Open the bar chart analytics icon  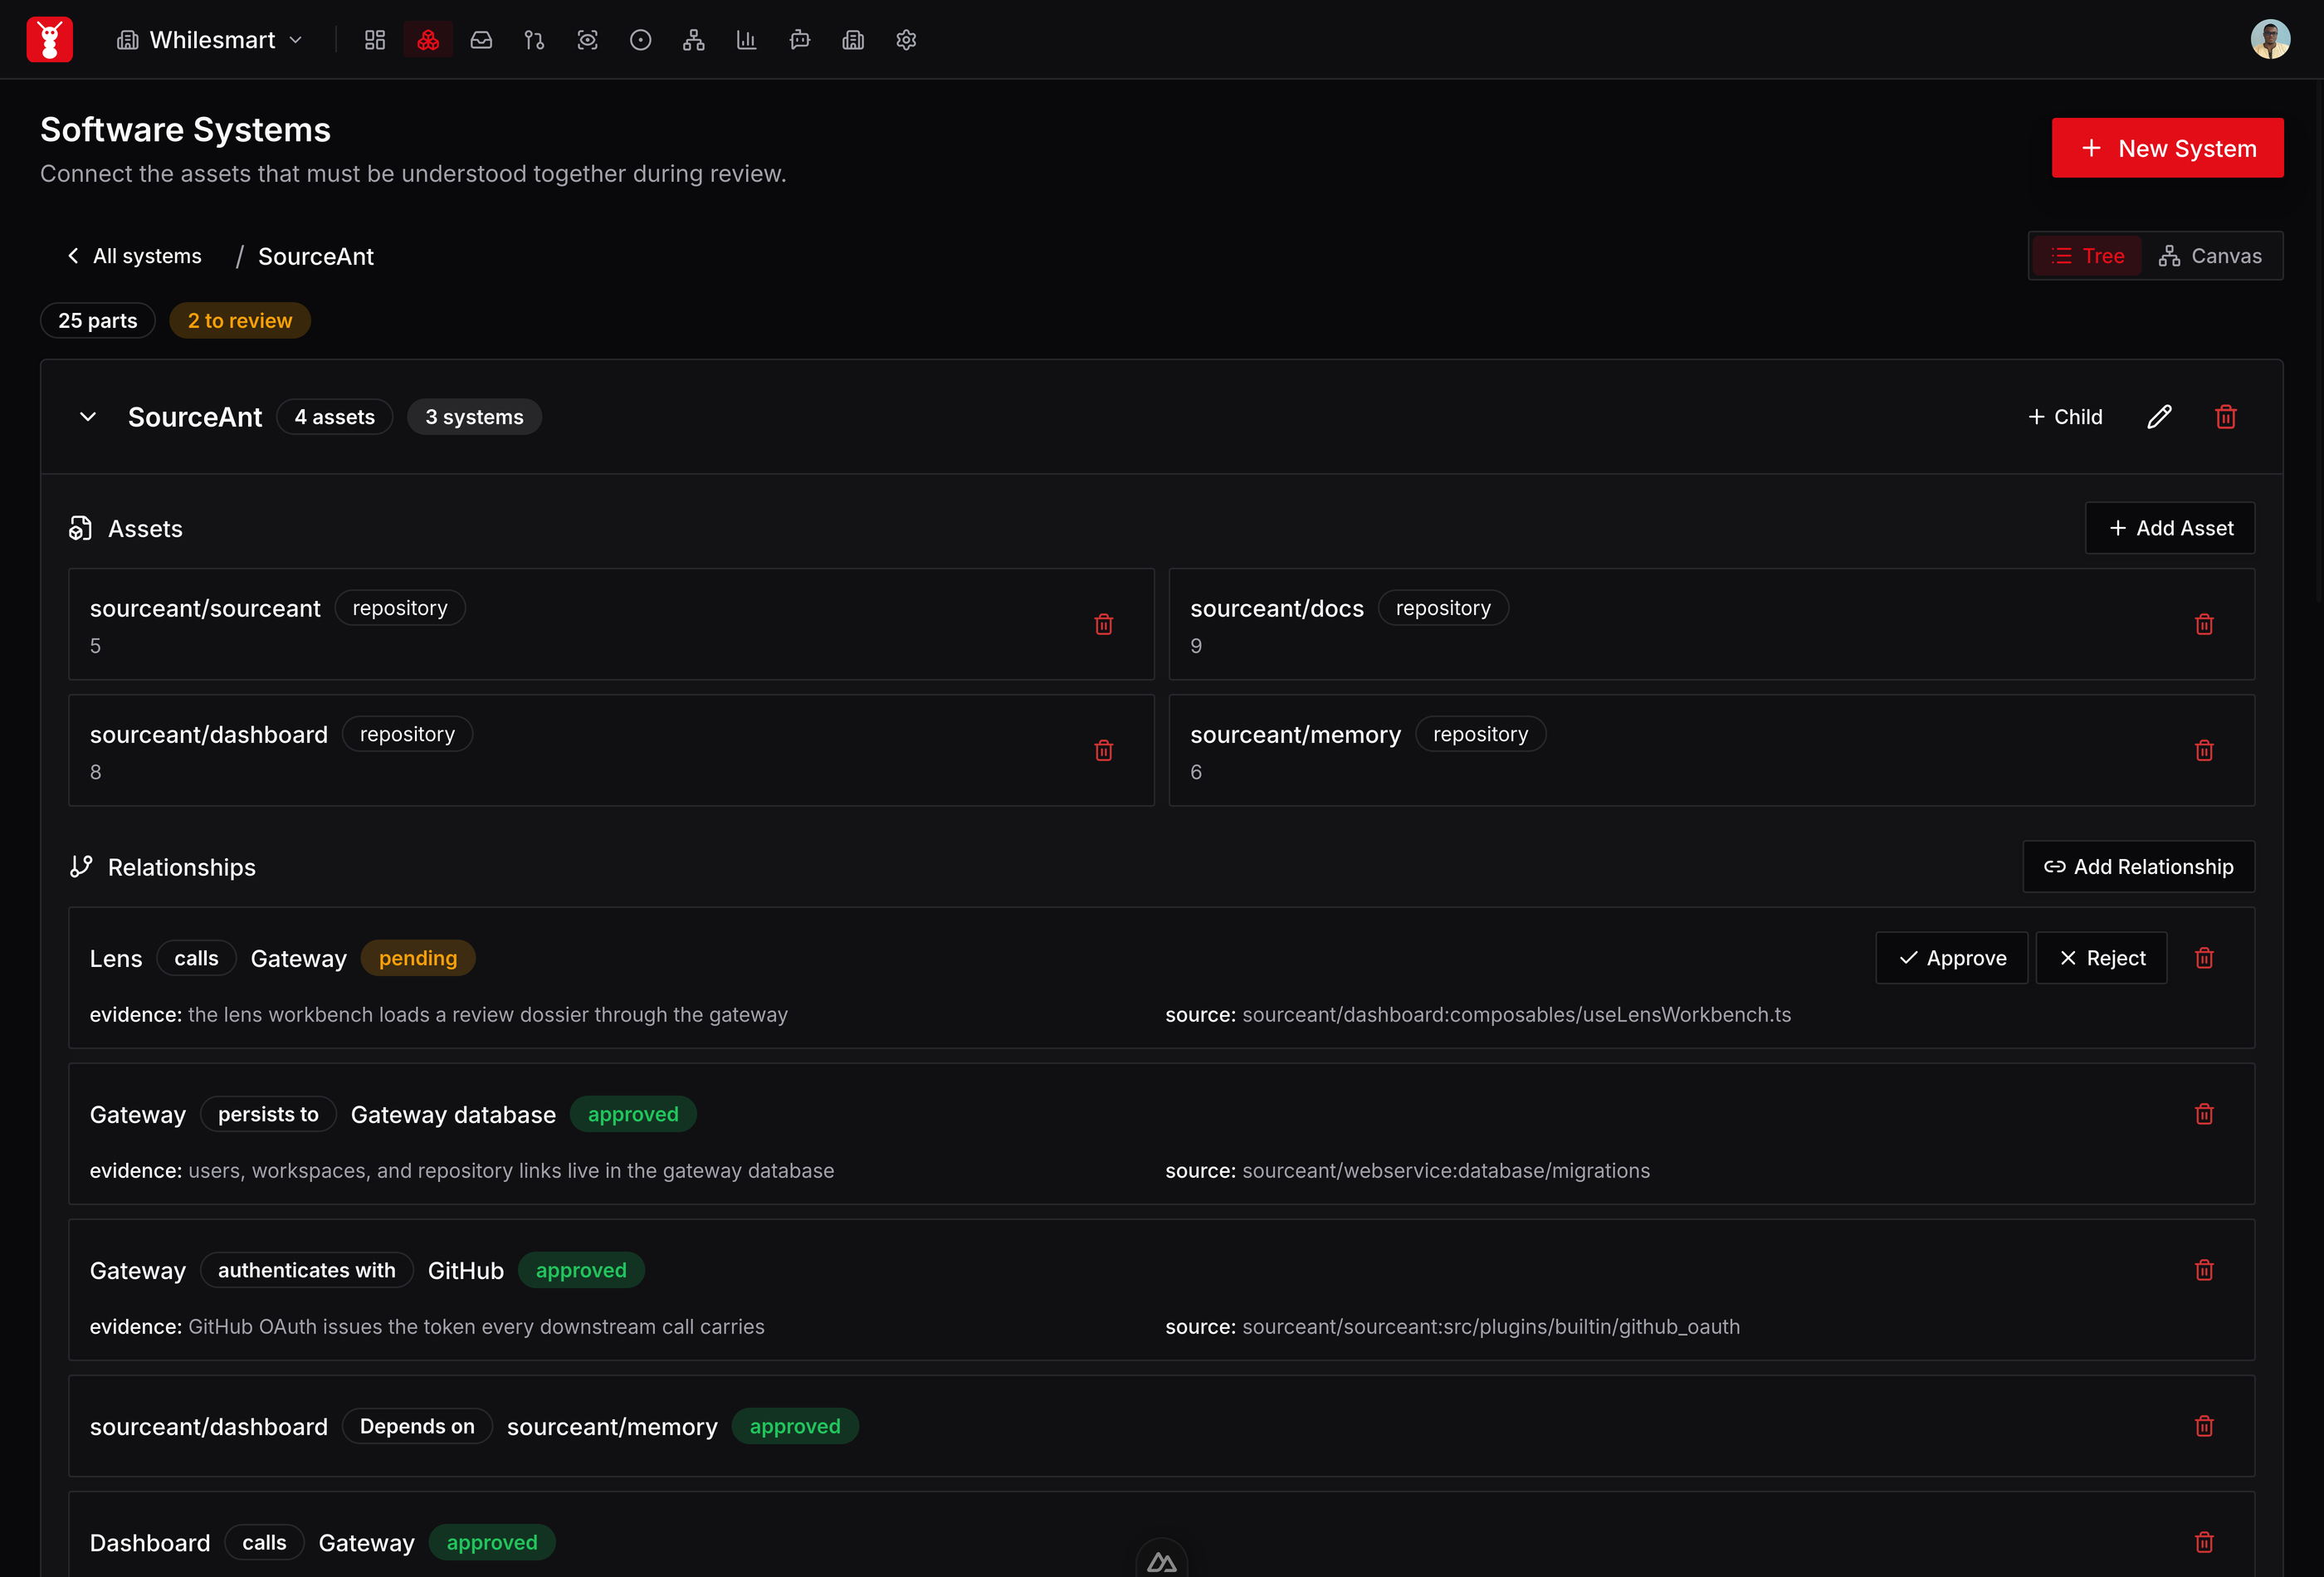[747, 40]
